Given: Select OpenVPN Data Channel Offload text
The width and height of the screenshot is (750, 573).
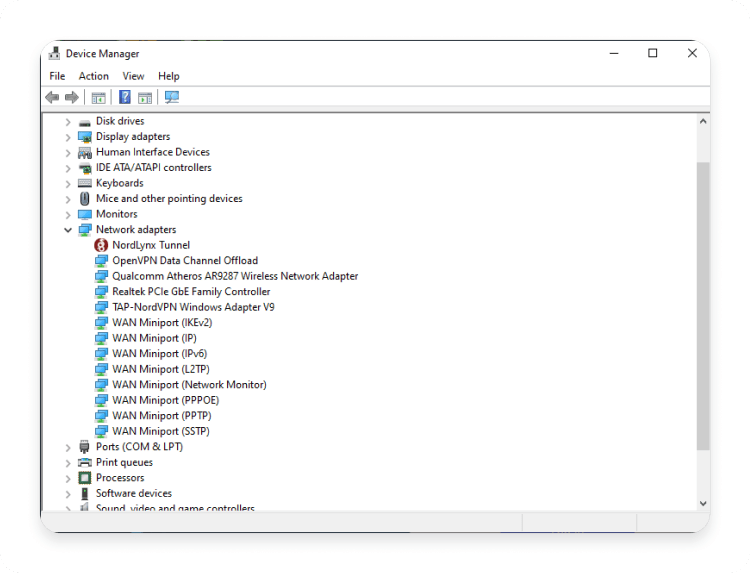Looking at the screenshot, I should (x=185, y=260).
